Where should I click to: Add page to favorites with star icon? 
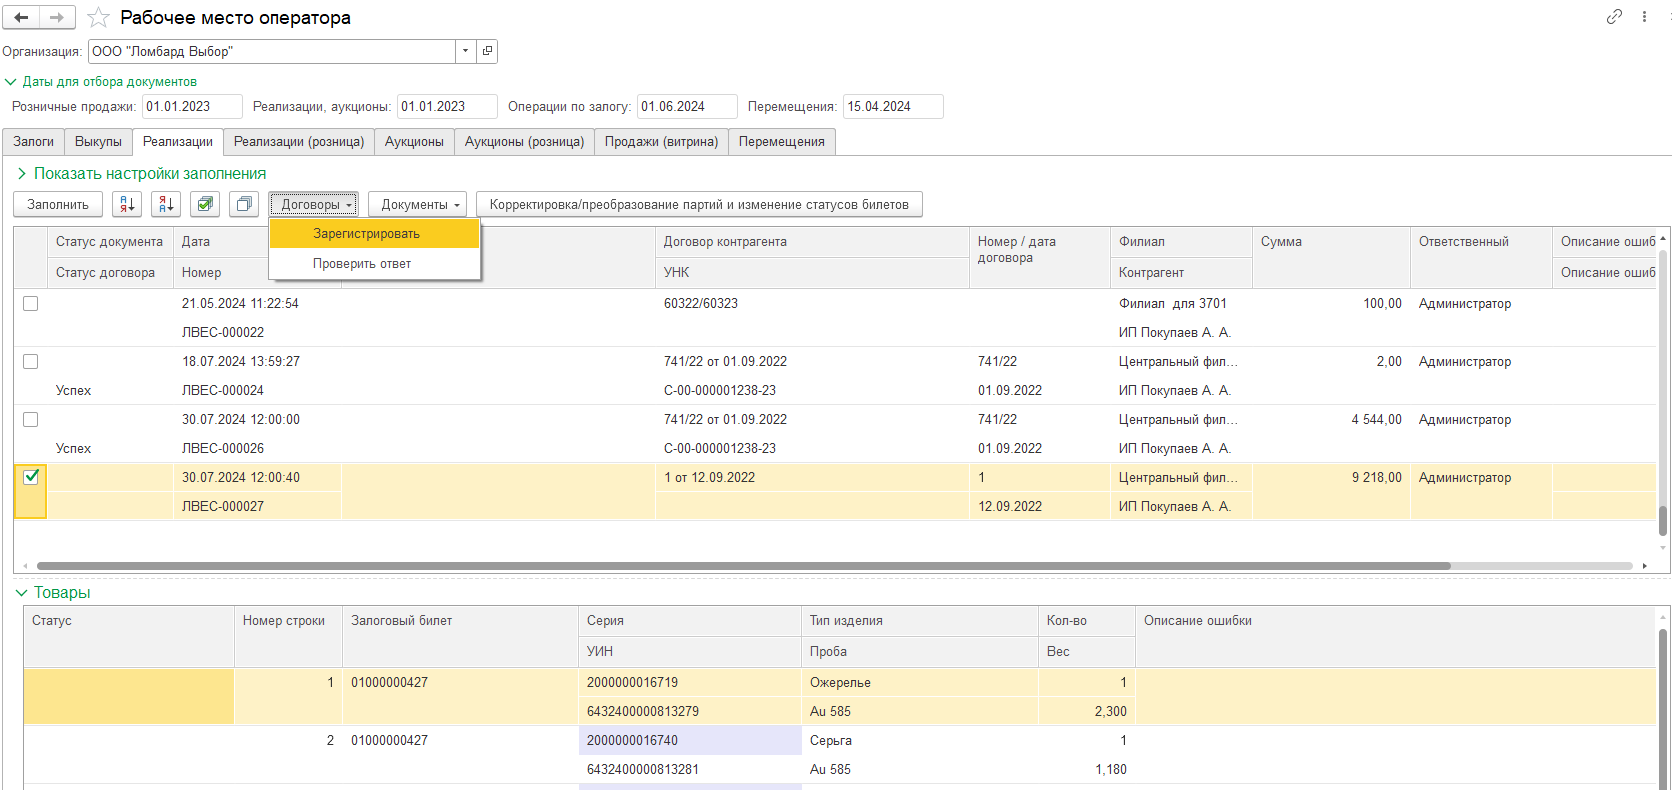click(98, 18)
